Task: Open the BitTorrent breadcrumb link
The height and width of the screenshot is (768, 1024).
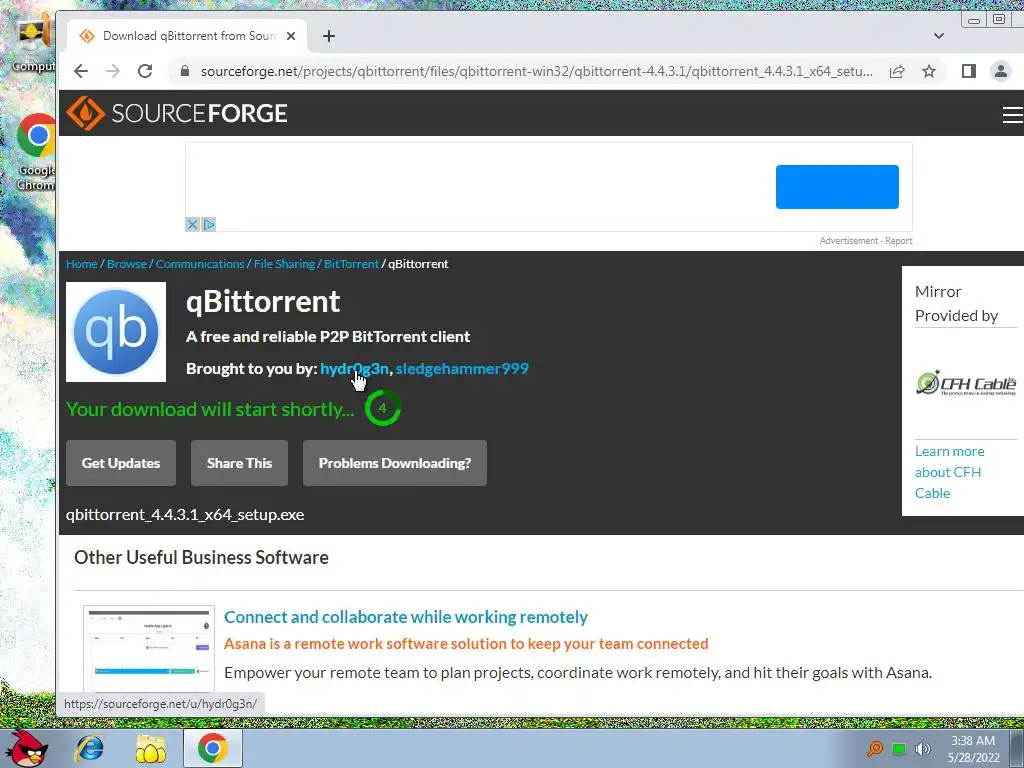Action: (x=351, y=264)
